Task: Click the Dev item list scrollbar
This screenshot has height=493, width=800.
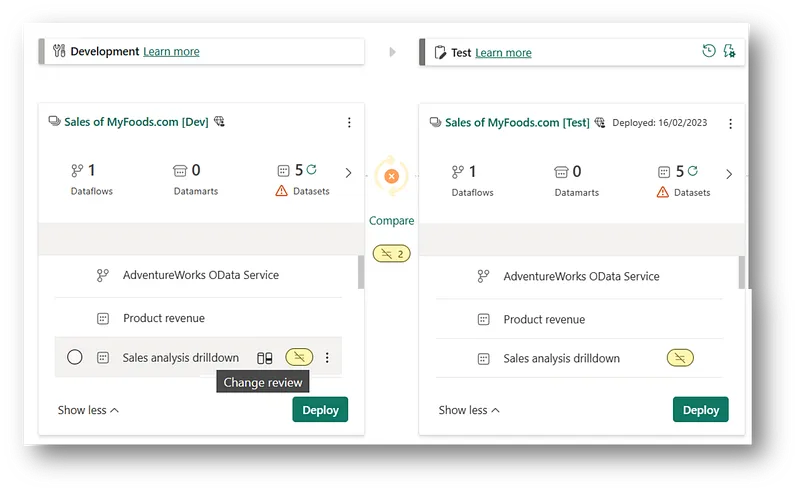Action: (361, 272)
